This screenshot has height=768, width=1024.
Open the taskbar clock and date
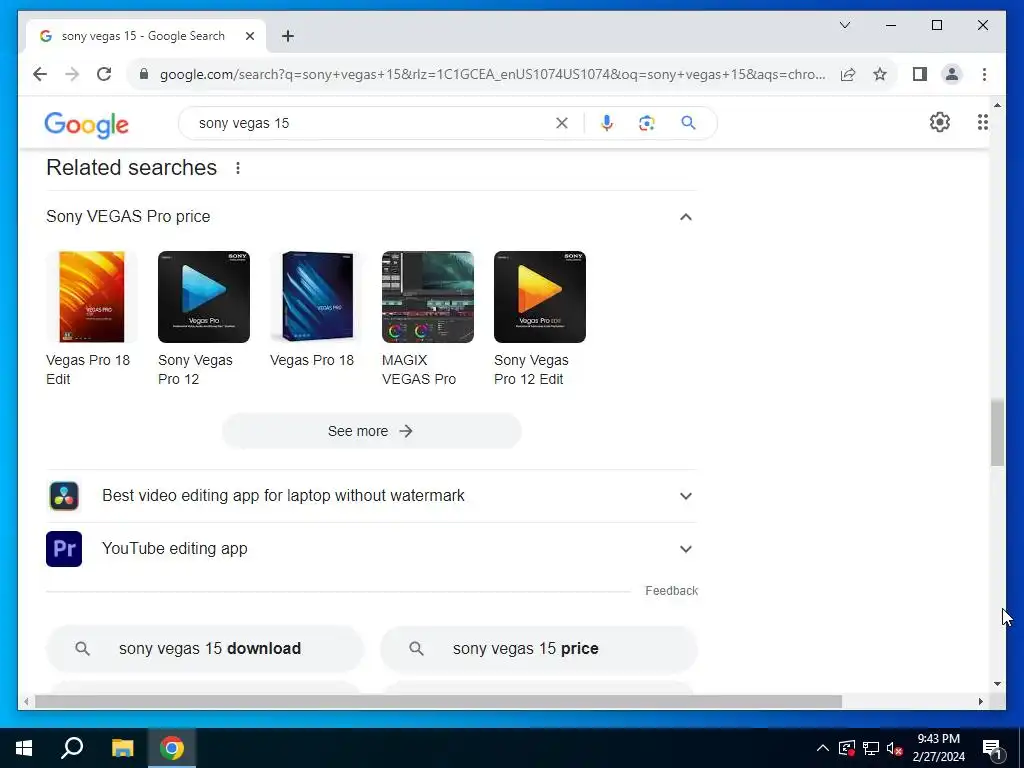pyautogui.click(x=938, y=748)
